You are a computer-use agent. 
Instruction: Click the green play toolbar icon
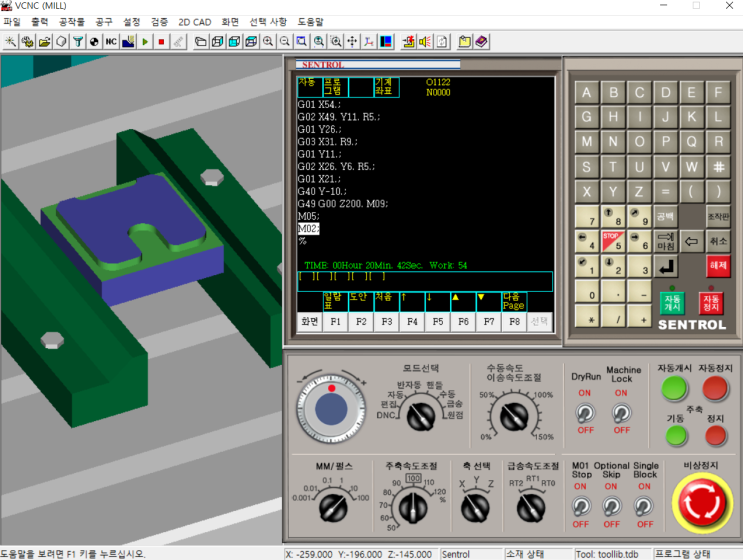click(145, 42)
